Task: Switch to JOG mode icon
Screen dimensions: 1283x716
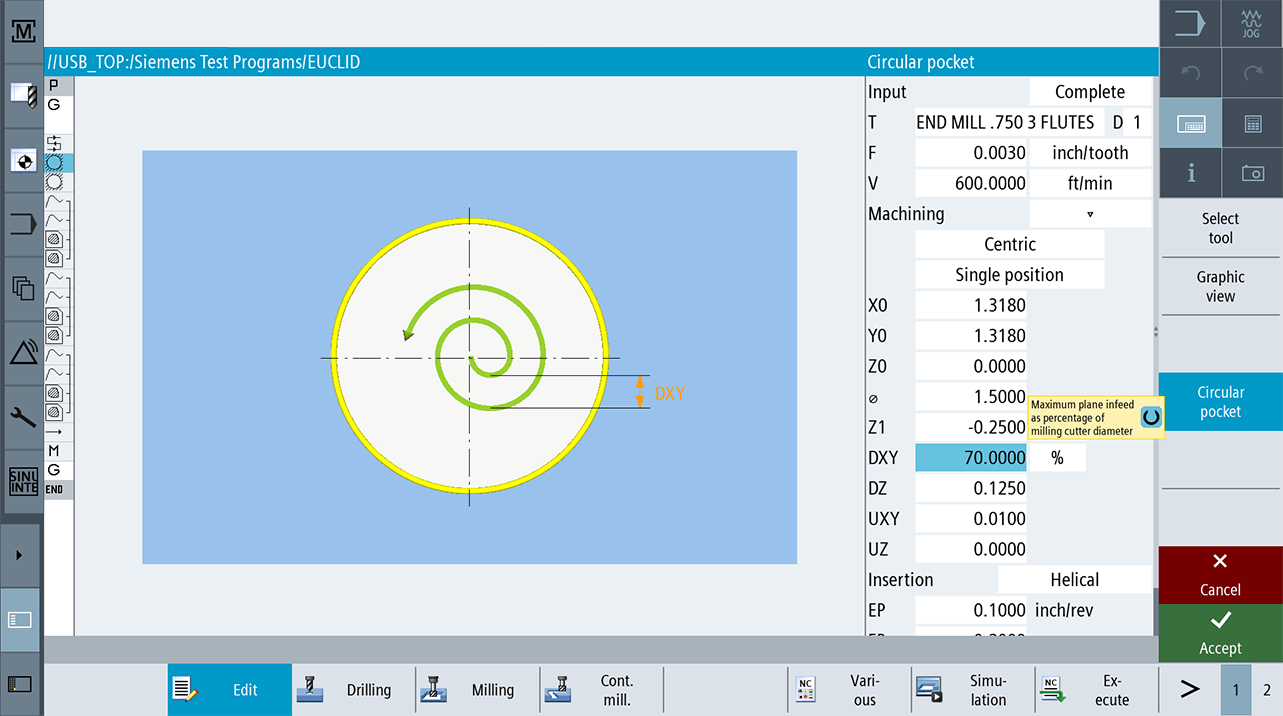Action: pyautogui.click(x=1252, y=23)
